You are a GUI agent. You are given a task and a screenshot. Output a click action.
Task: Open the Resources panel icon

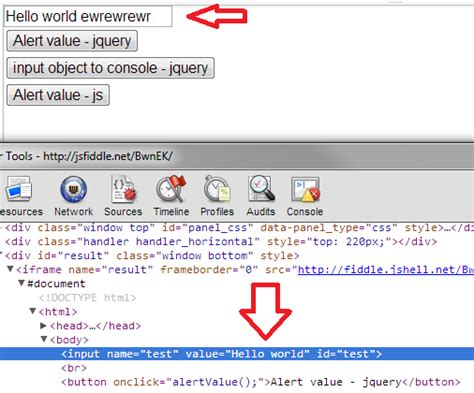18,189
